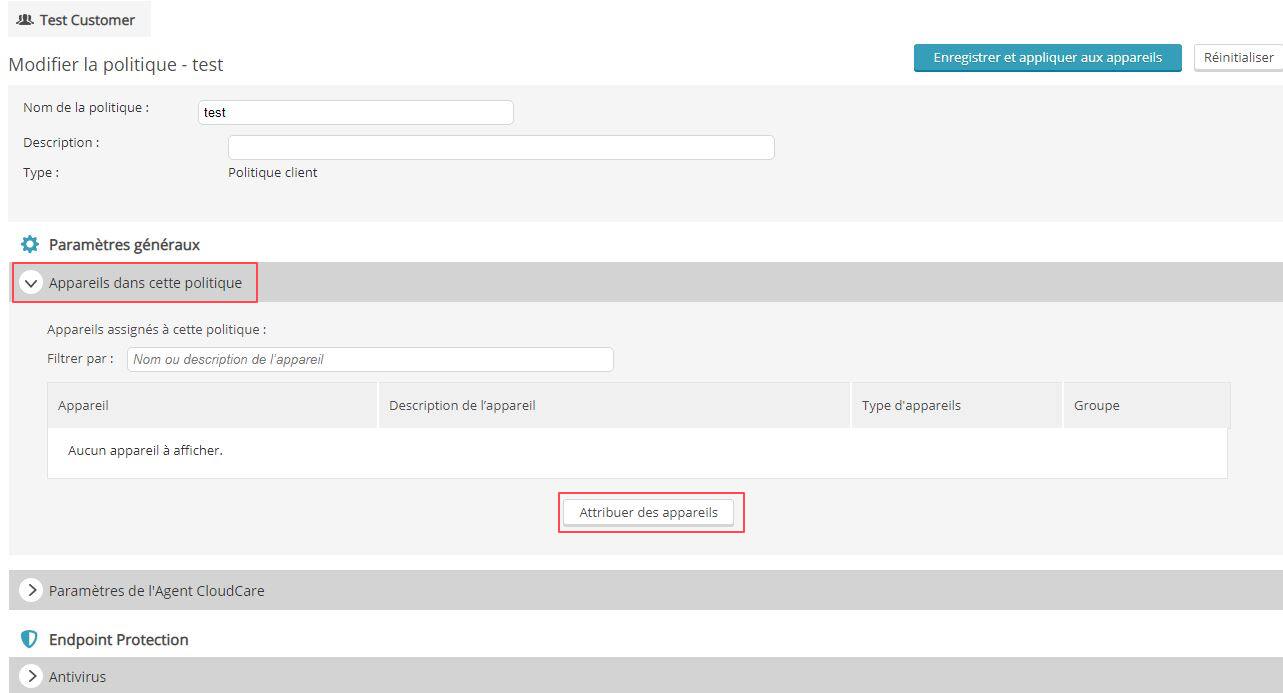Click the Antivirus section header bar
Viewport: 1283px width, 693px height.
640,677
